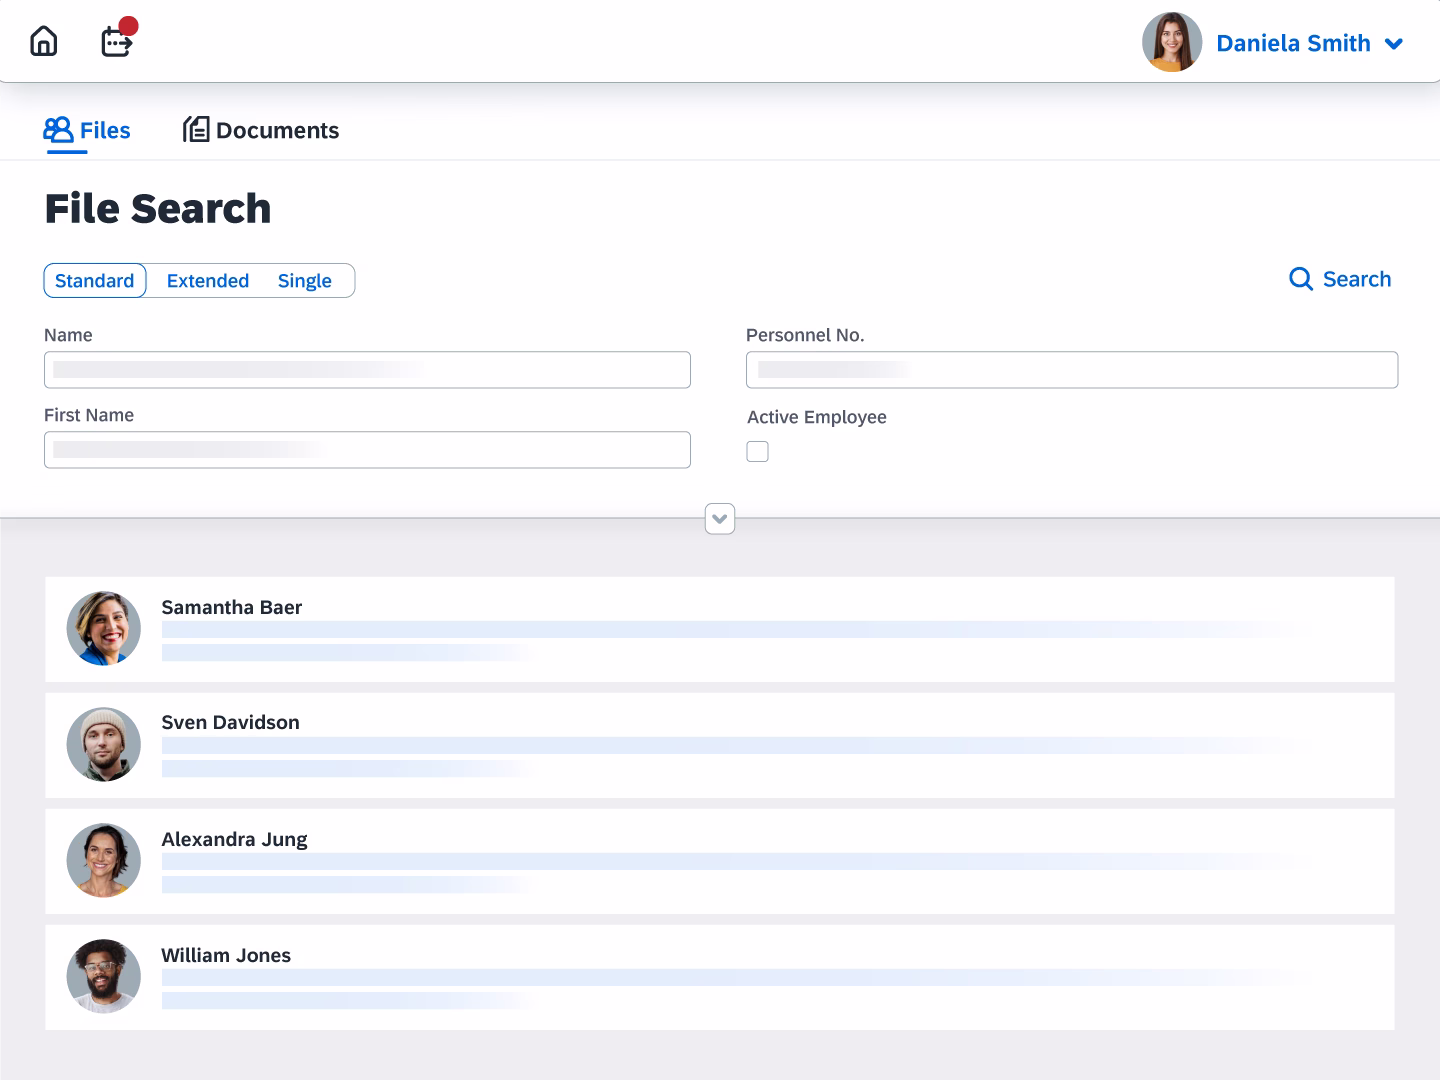Switch to Extended search mode
Viewport: 1440px width, 1080px height.
[208, 281]
